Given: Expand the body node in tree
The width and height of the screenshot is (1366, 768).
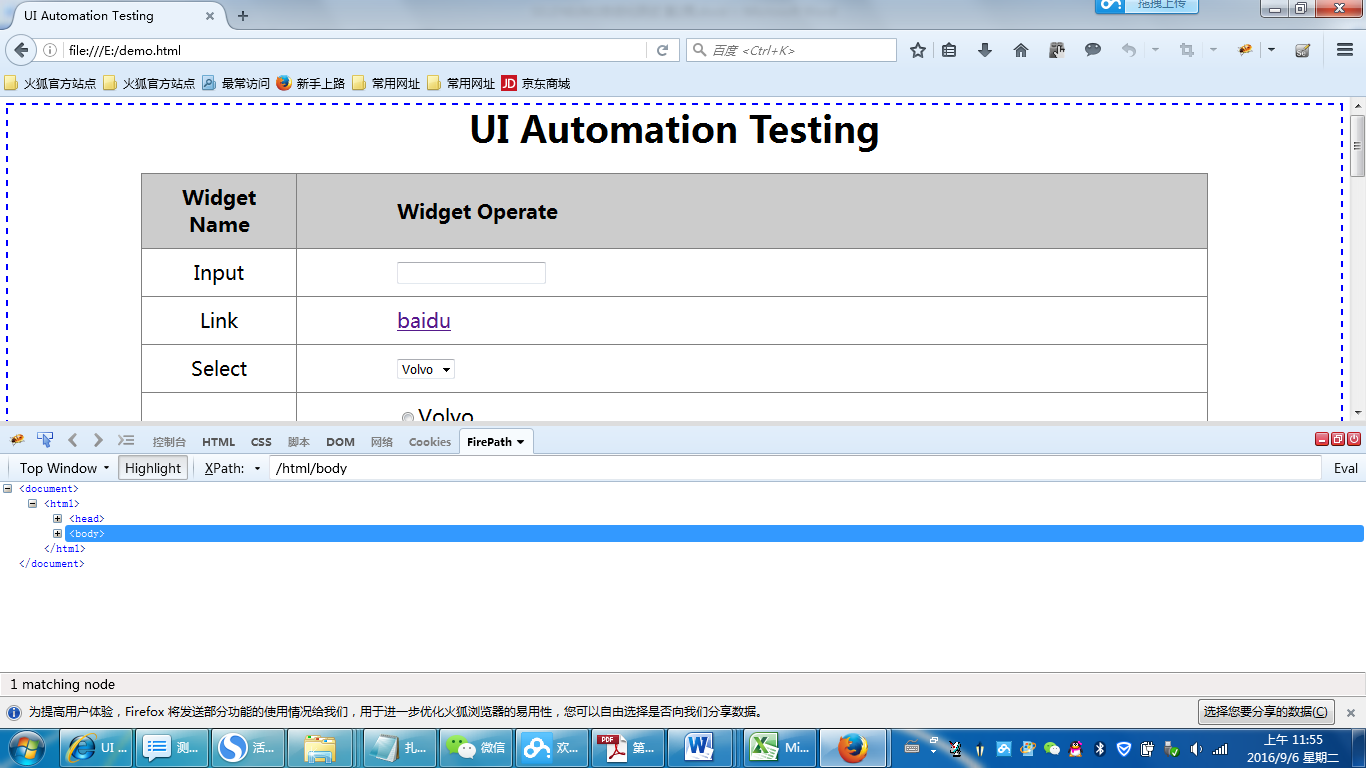Looking at the screenshot, I should 58,534.
